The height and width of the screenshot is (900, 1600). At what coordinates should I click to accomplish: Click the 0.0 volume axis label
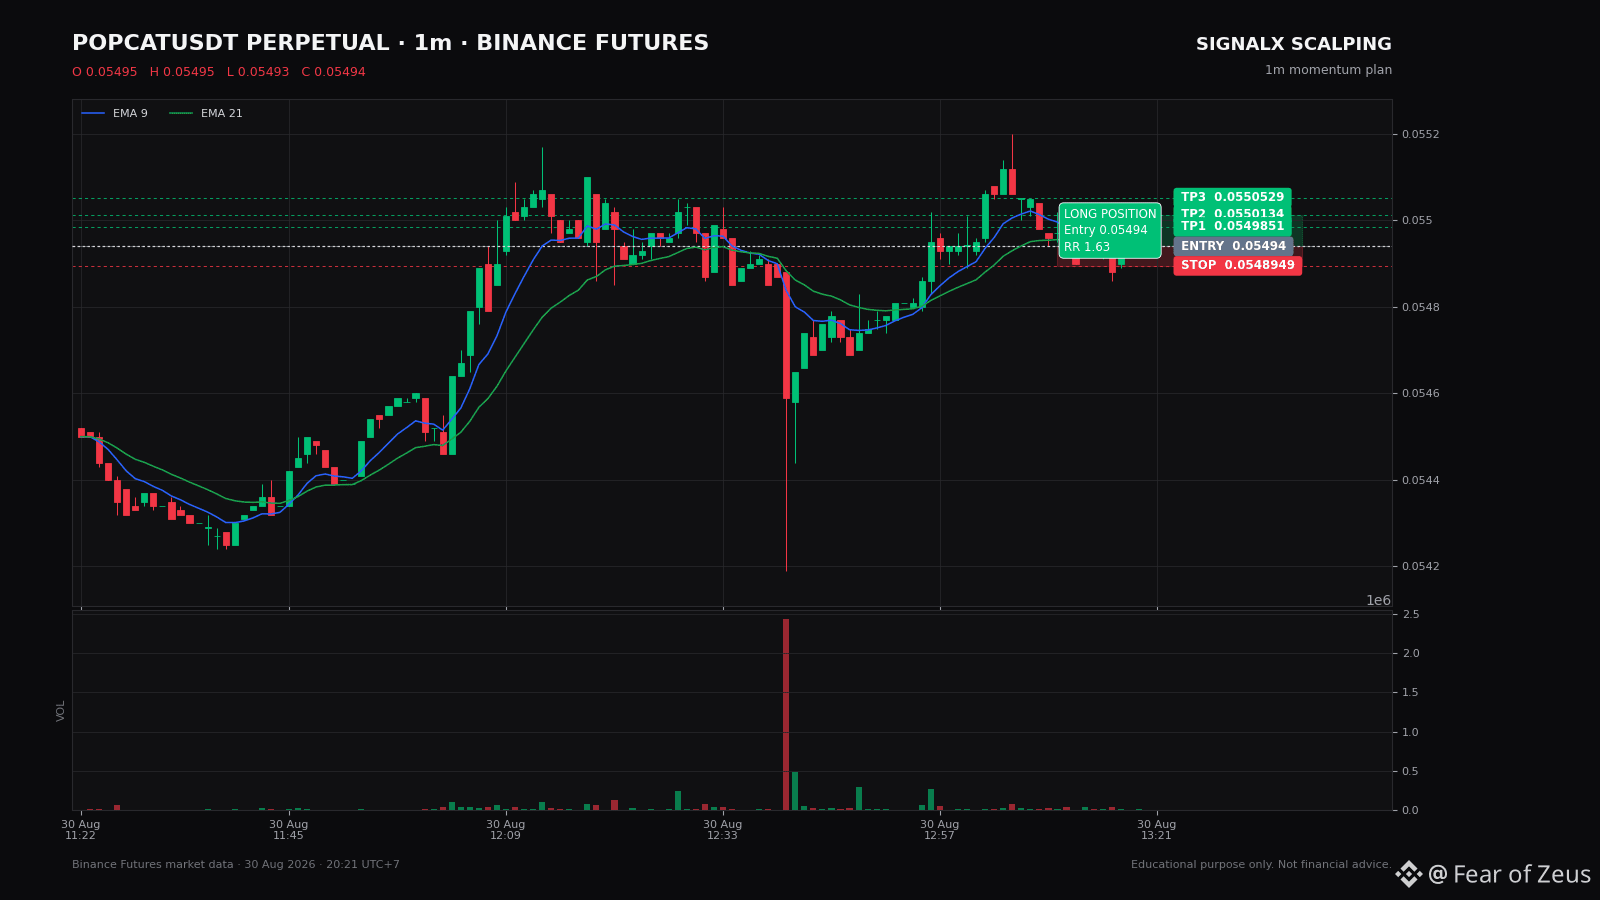coord(1410,810)
